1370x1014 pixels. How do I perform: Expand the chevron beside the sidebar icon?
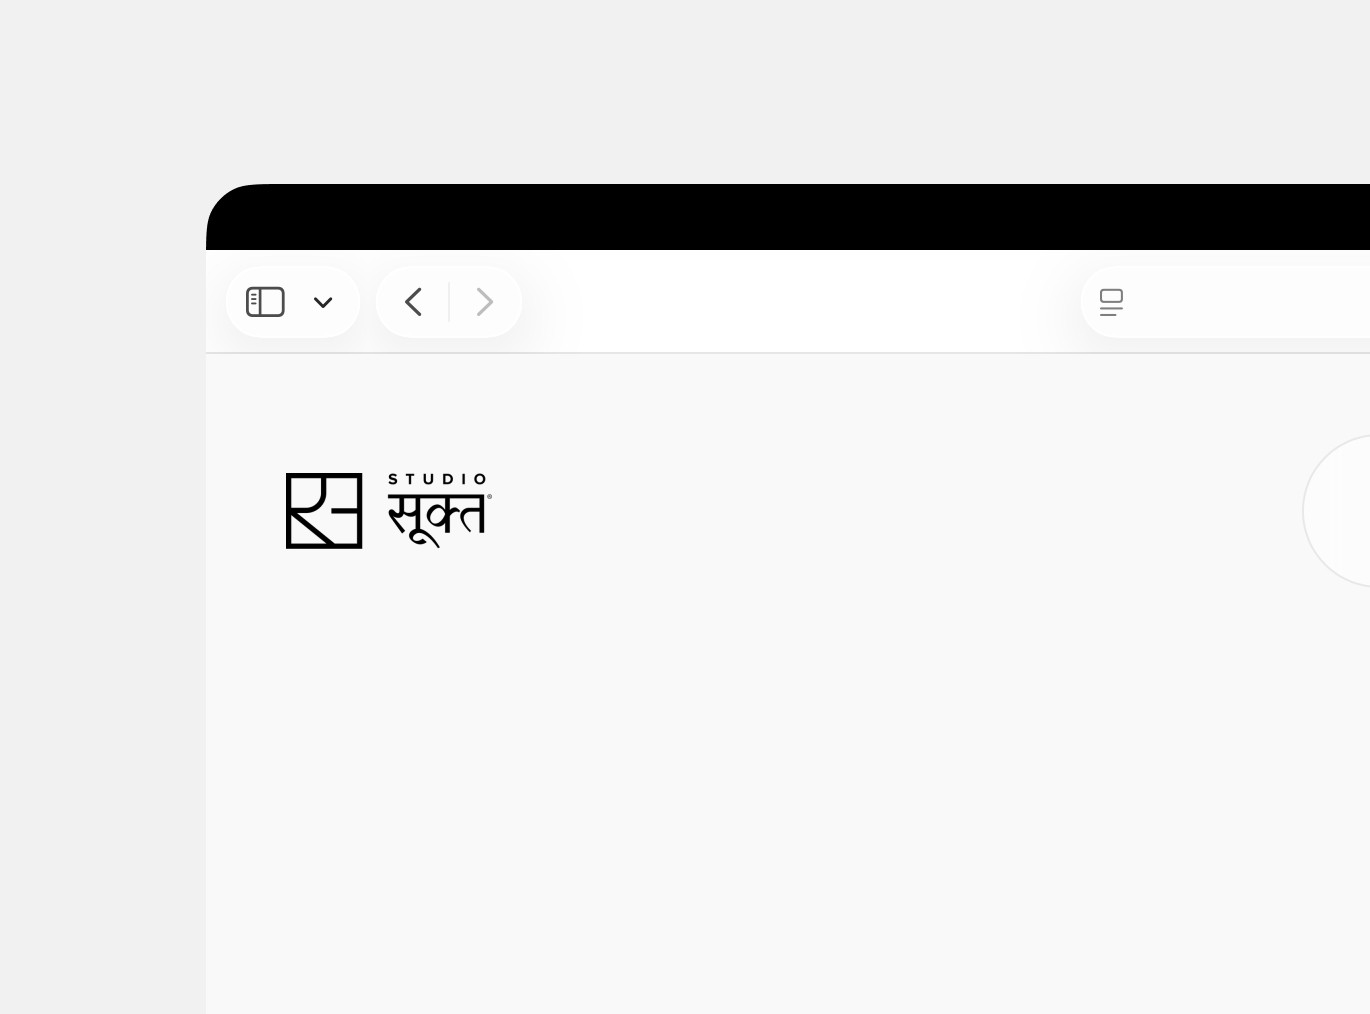[323, 302]
